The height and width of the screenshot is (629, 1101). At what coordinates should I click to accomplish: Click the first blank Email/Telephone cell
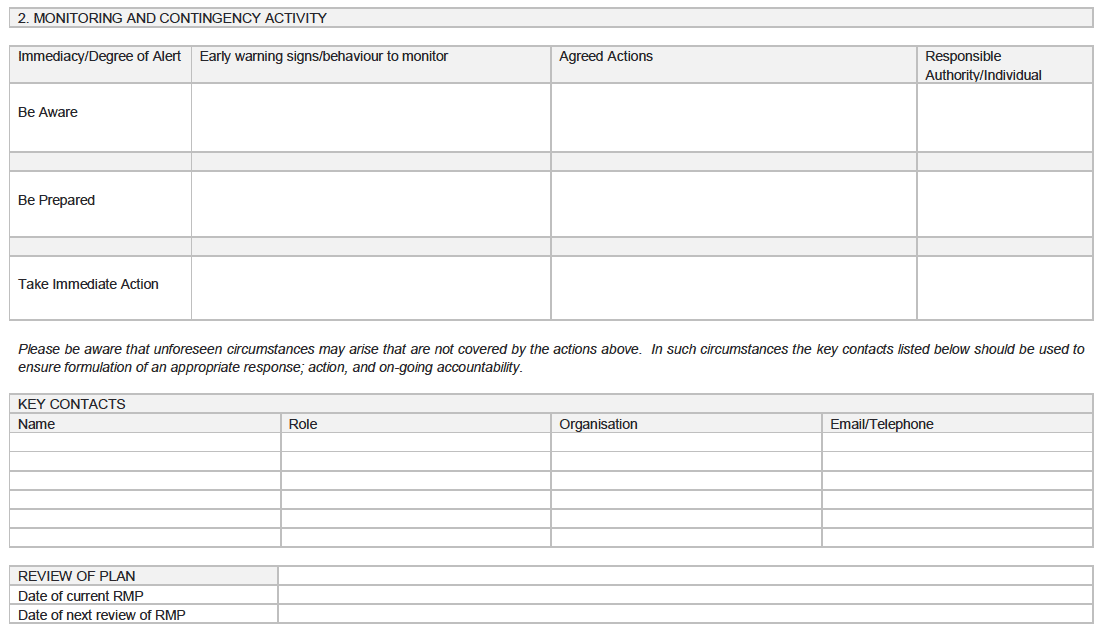957,442
